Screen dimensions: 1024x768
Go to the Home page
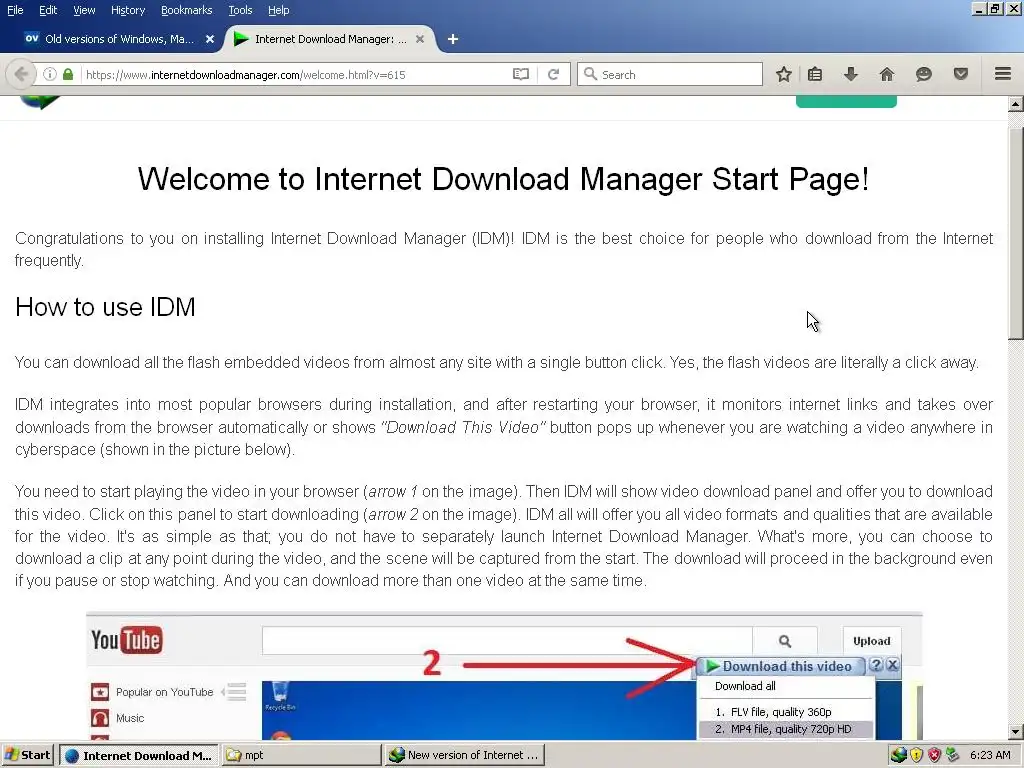tap(886, 74)
